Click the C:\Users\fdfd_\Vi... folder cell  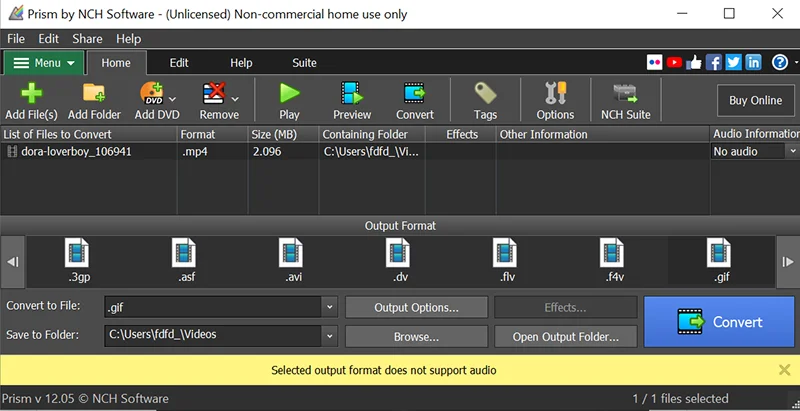[x=371, y=151]
